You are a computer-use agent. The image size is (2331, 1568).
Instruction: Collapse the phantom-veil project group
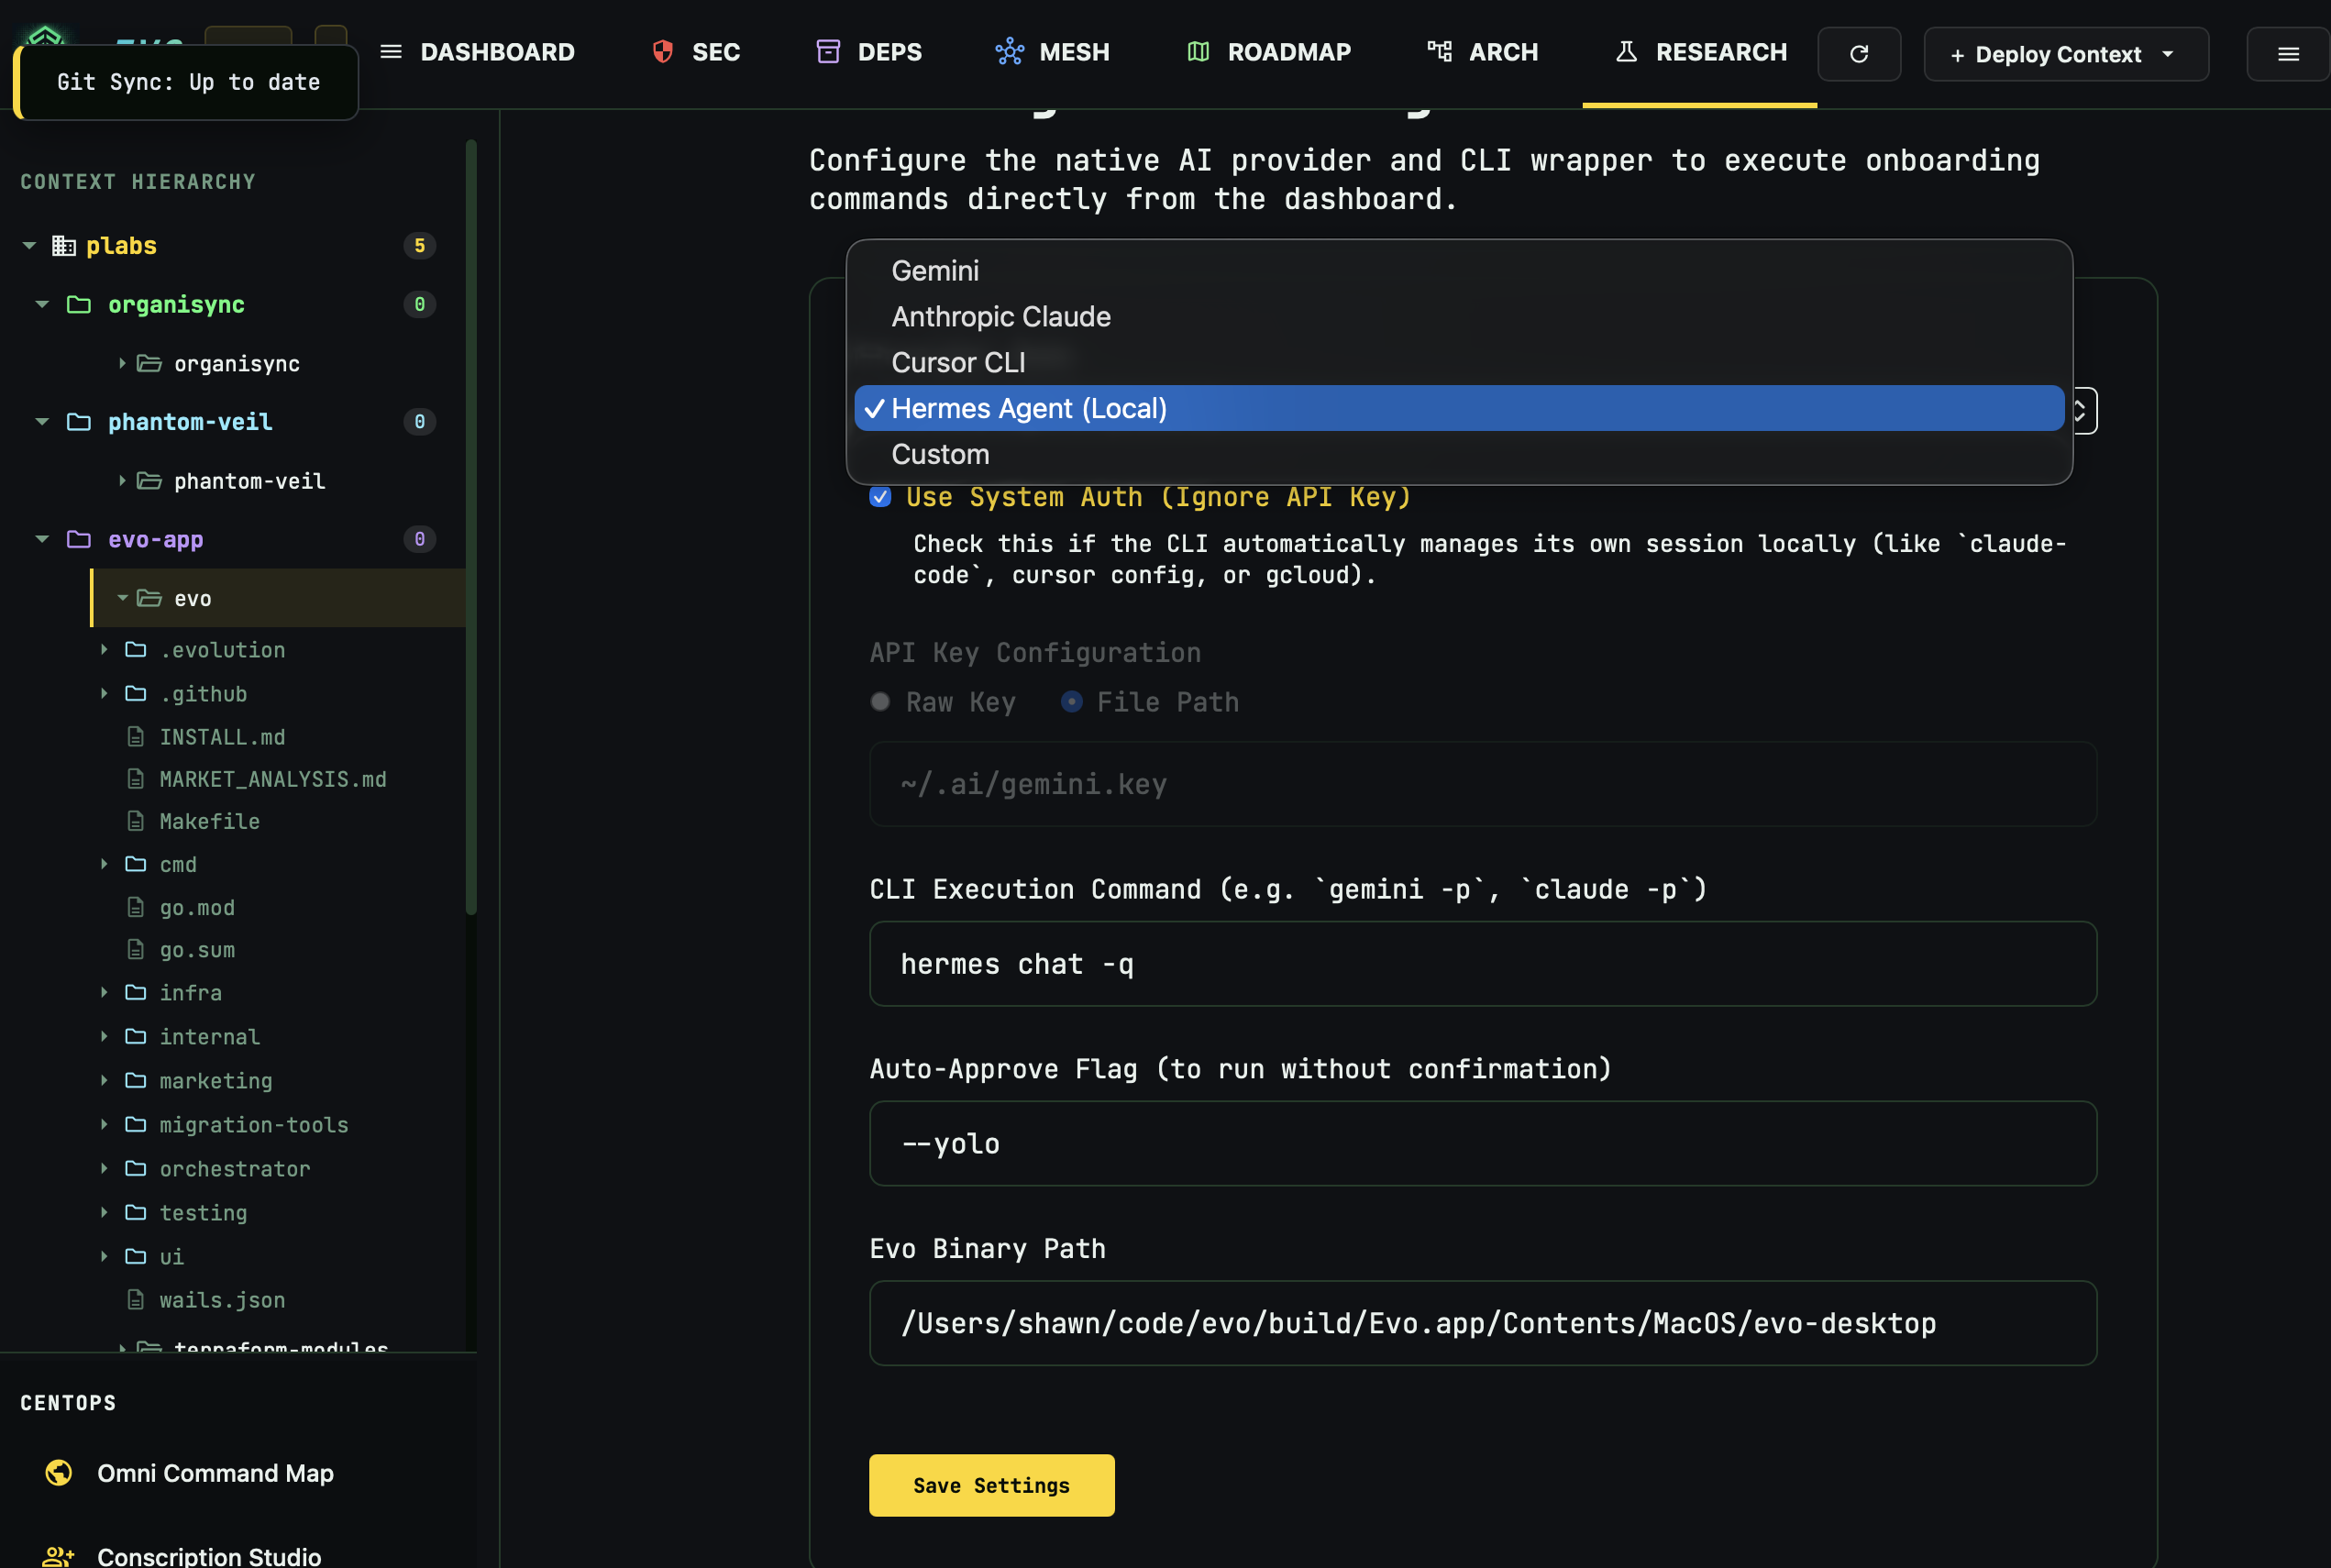click(42, 422)
